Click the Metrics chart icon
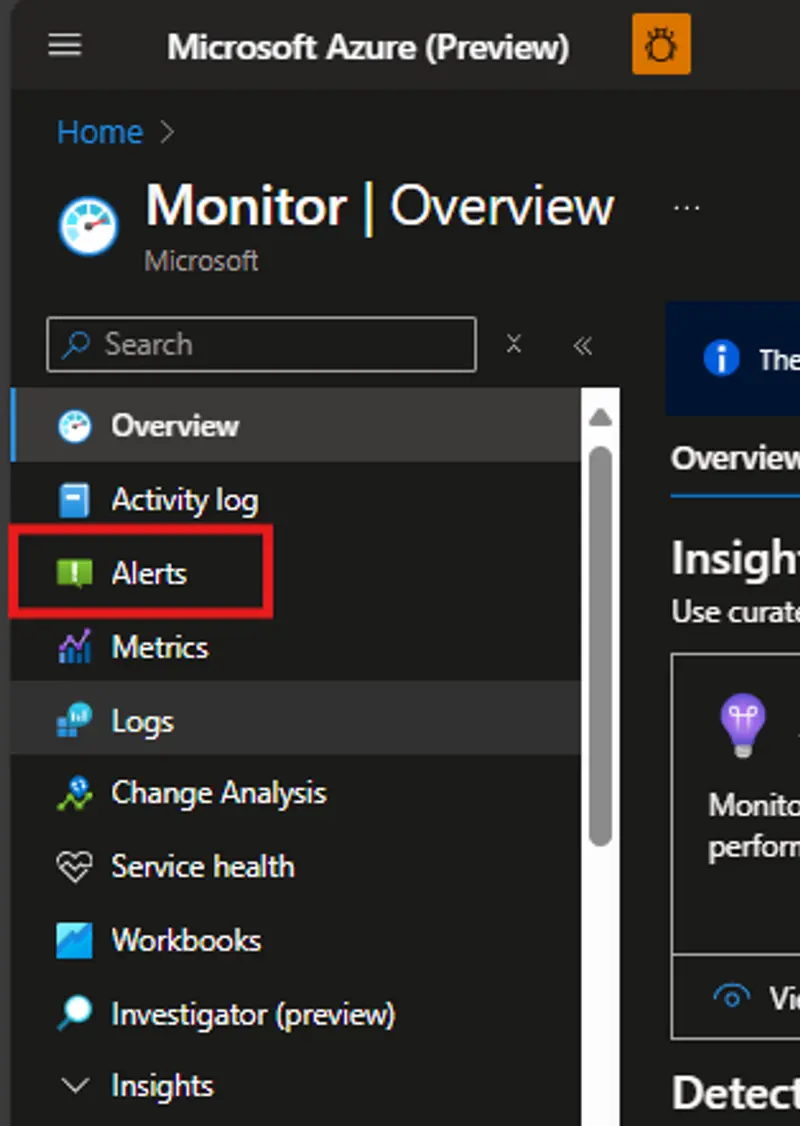 pyautogui.click(x=75, y=646)
